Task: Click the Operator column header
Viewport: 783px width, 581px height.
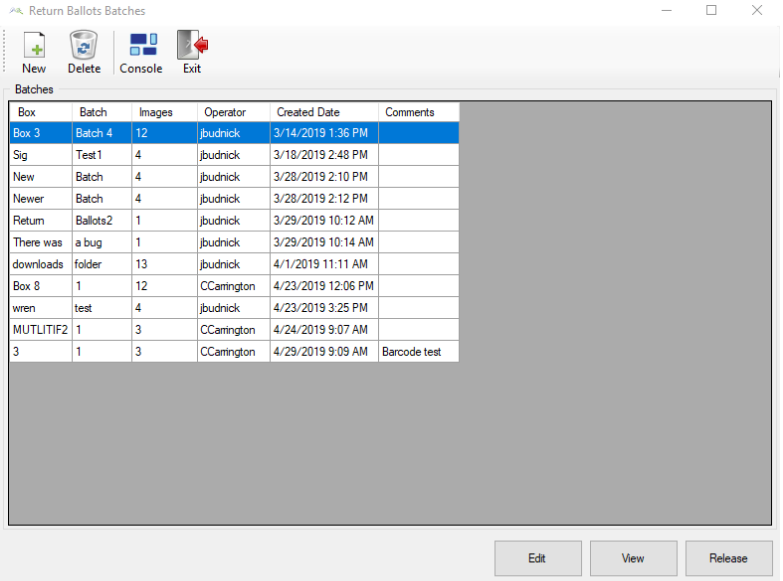Action: click(234, 112)
